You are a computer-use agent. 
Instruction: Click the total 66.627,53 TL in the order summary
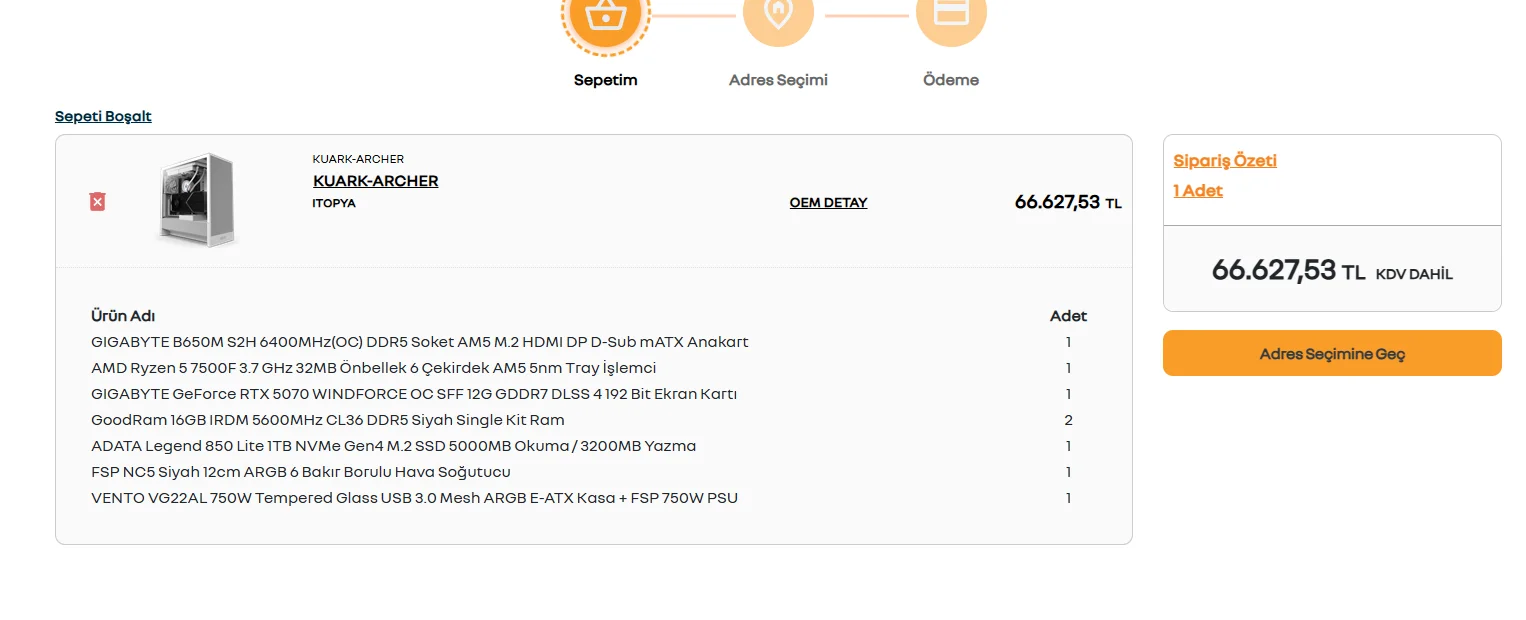1288,270
